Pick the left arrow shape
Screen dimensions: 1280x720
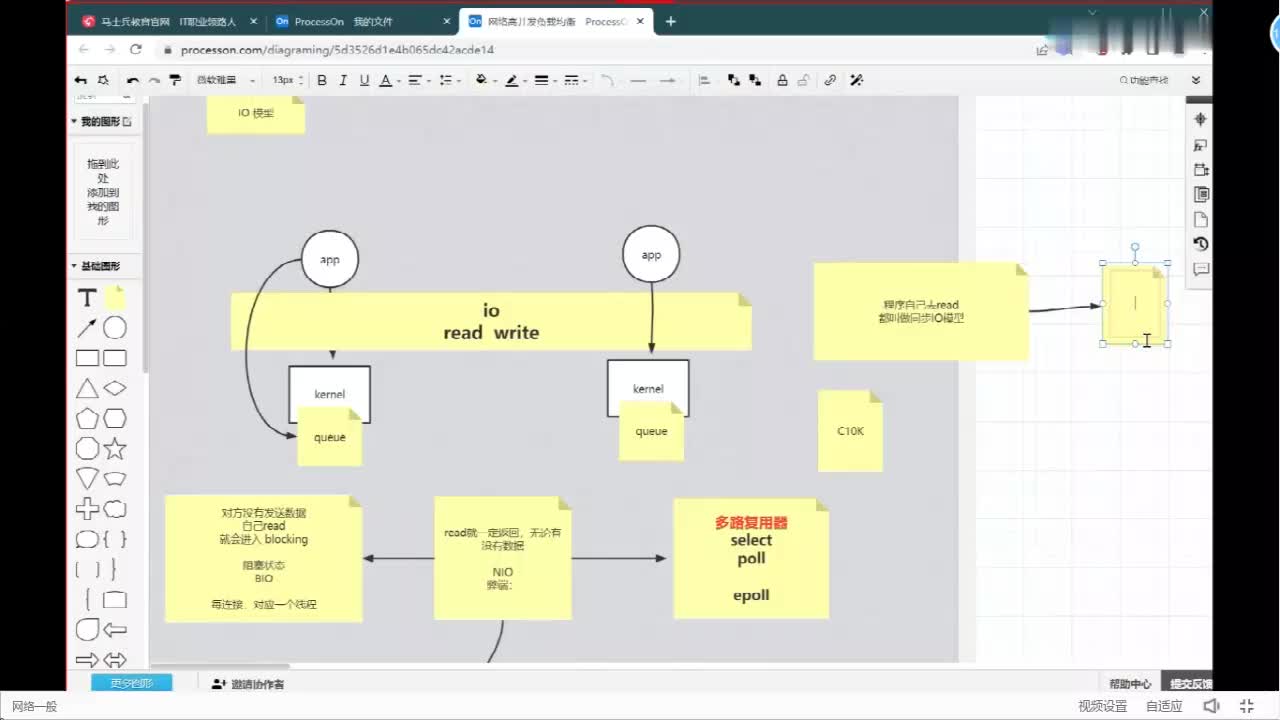115,630
